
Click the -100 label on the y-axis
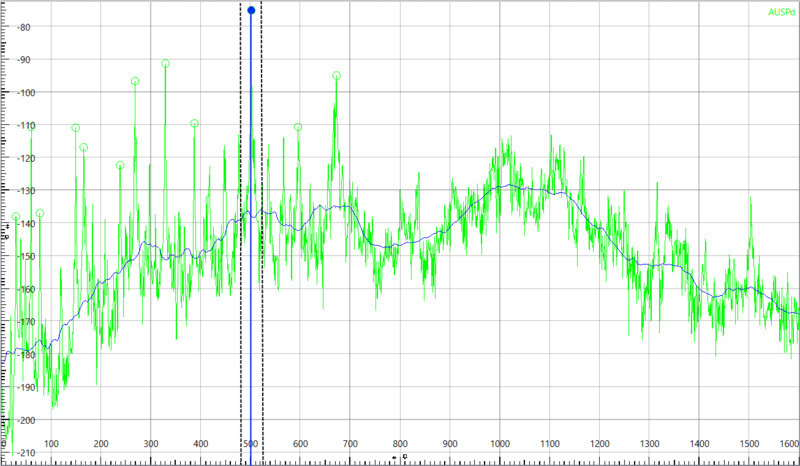[x=22, y=92]
